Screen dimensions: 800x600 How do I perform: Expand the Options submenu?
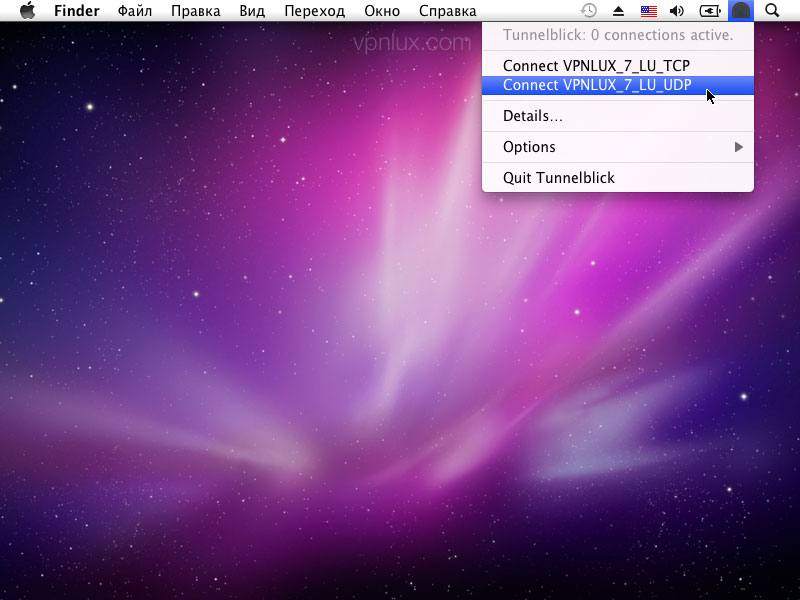tap(618, 147)
